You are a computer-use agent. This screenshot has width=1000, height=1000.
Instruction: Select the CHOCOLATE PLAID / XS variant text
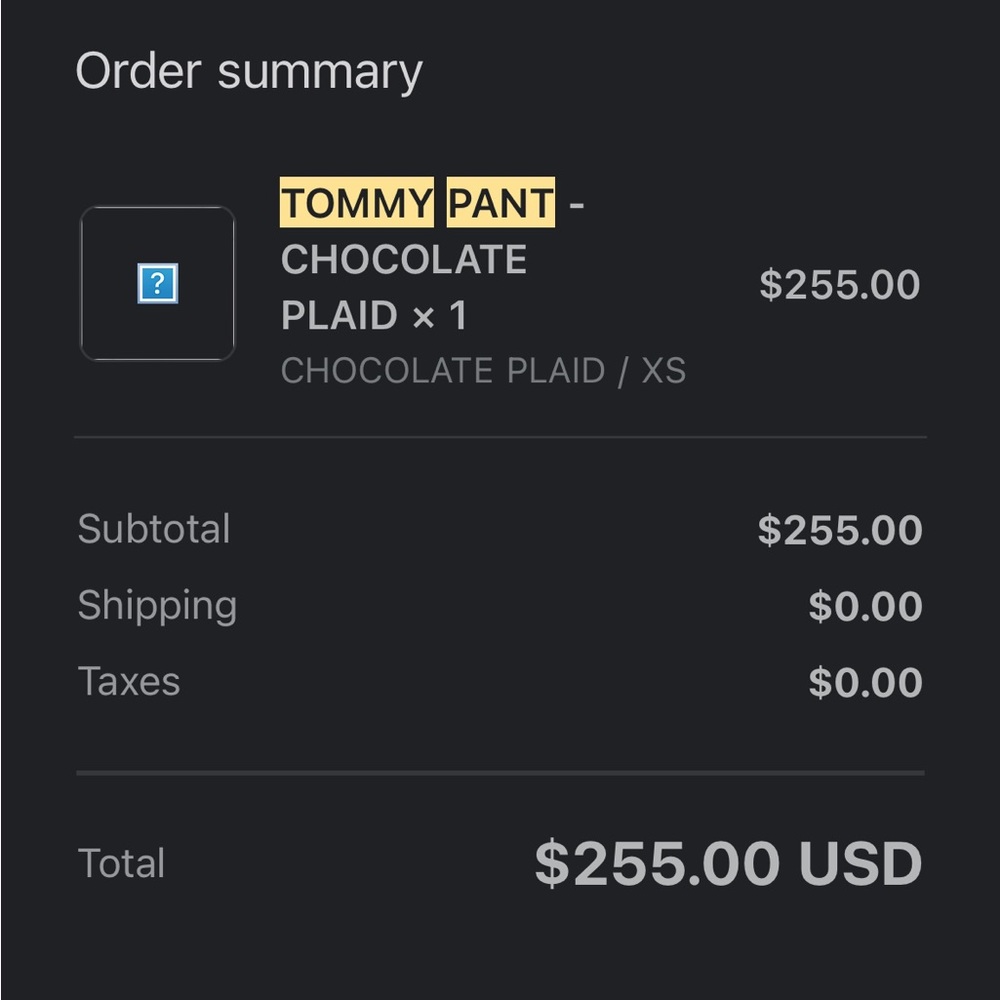(x=483, y=371)
